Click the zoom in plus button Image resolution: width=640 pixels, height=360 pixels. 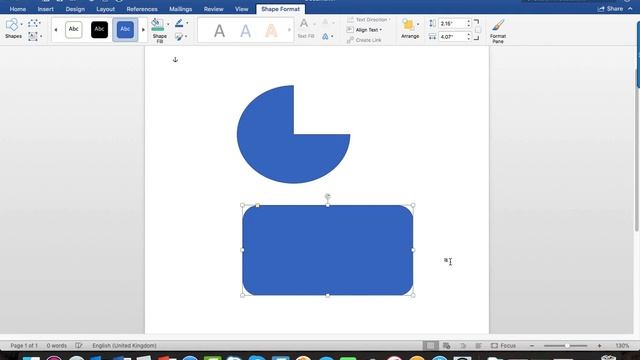[x=599, y=346]
